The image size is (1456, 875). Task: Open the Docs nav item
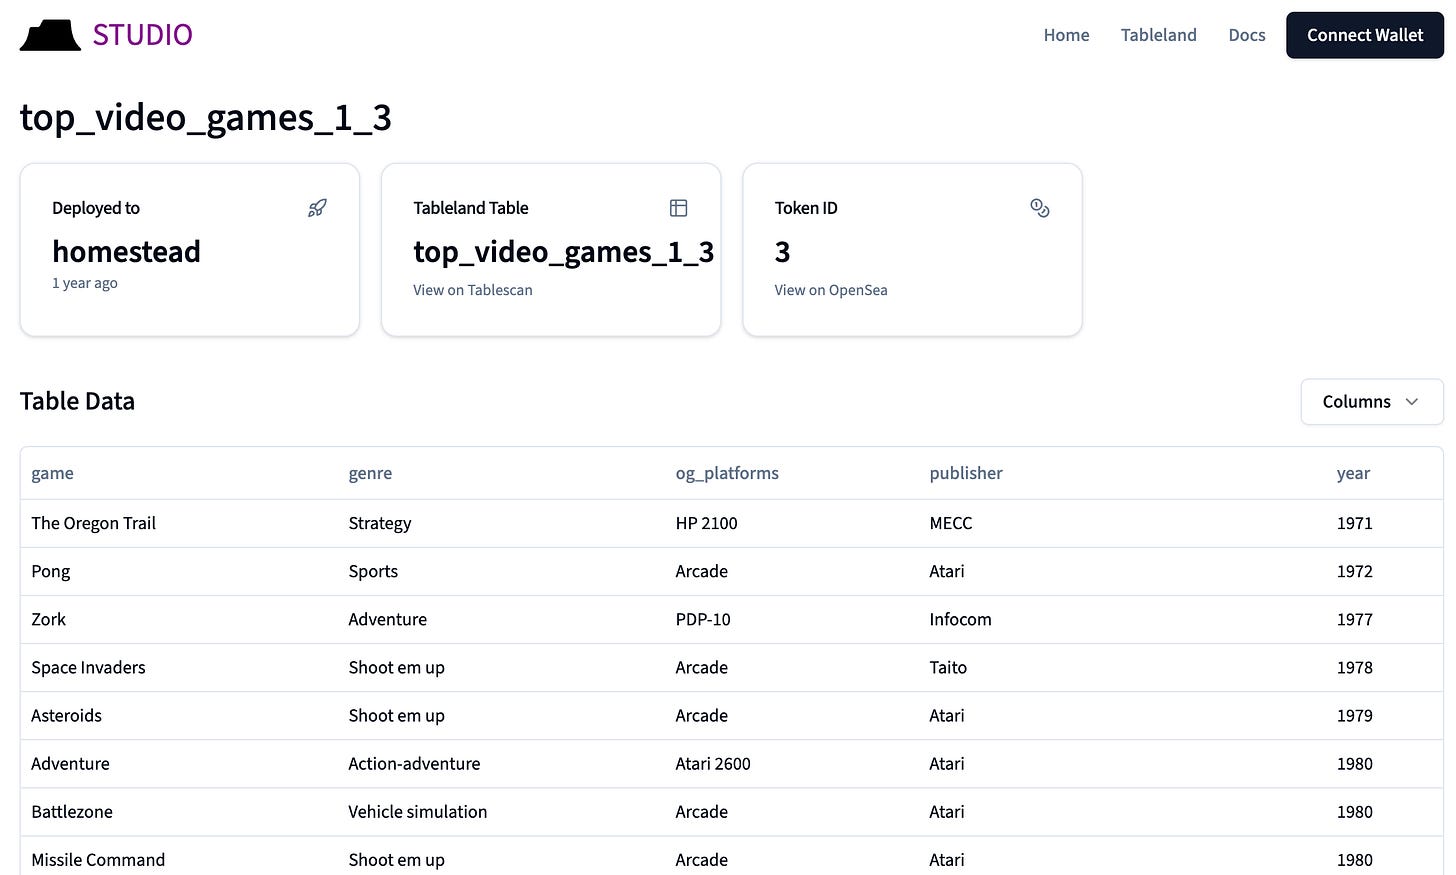[1247, 35]
